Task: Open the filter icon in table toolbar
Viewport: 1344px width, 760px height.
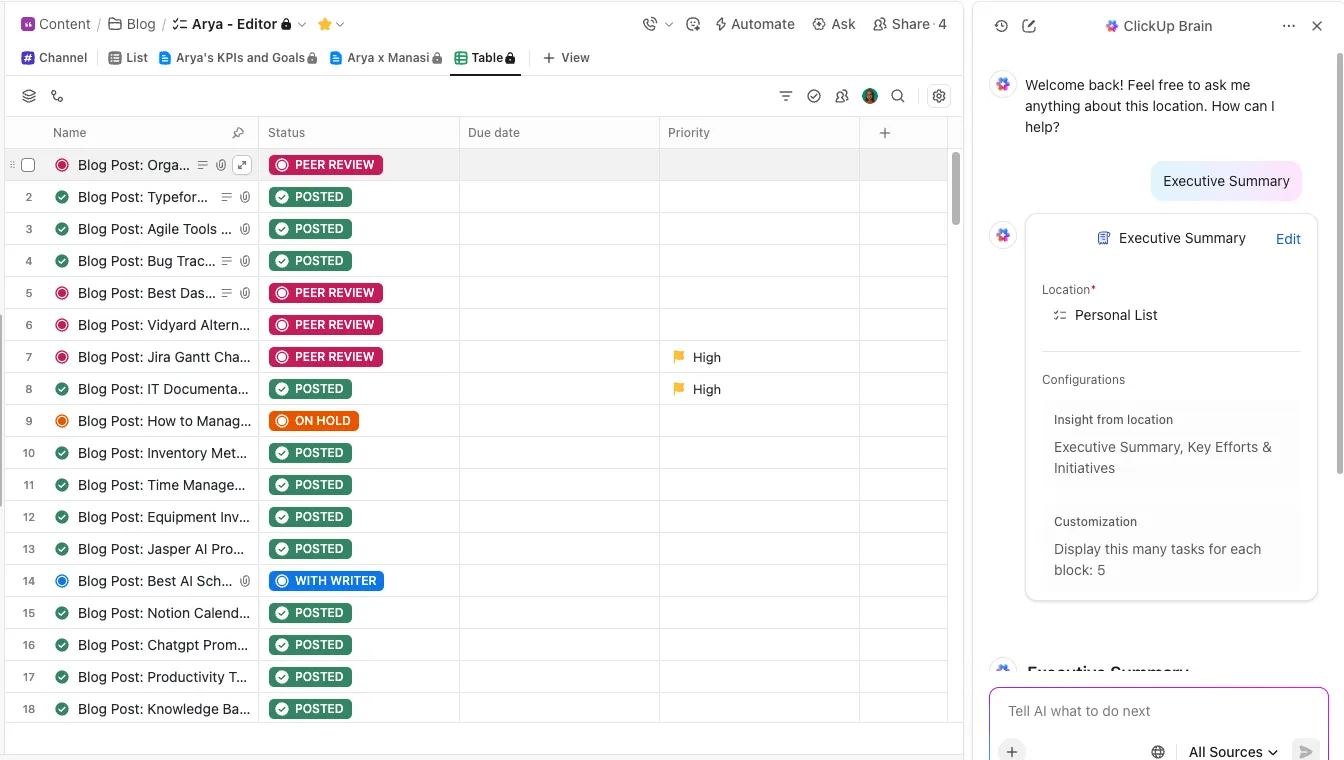Action: (786, 96)
